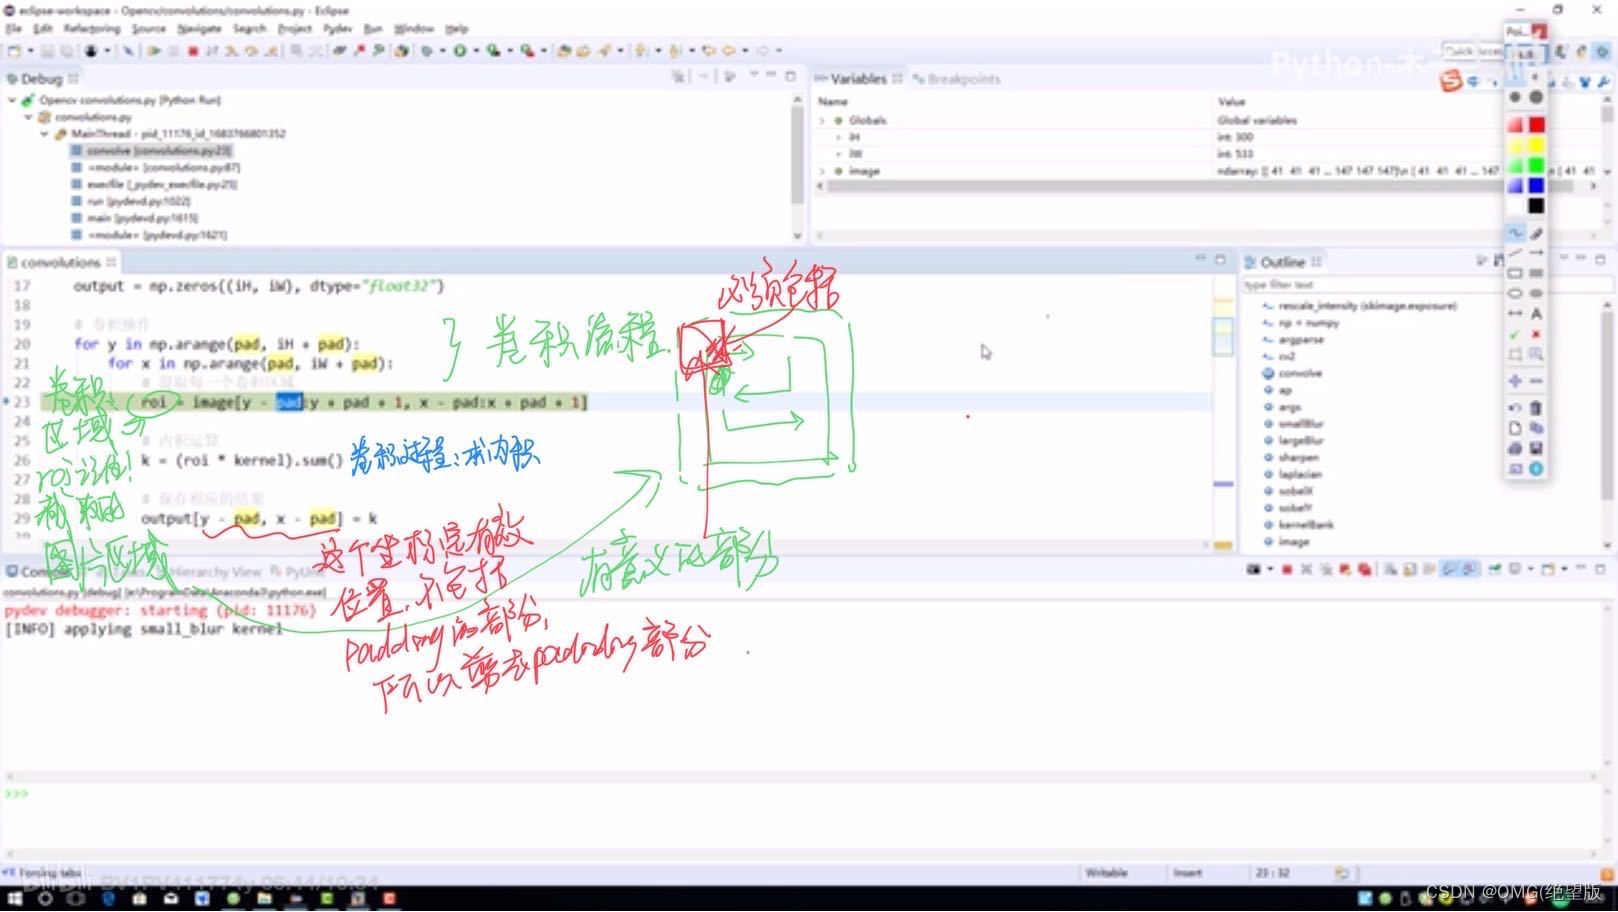The image size is (1618, 912).
Task: Select the eraser tool in the drawing palette
Action: tap(1537, 232)
